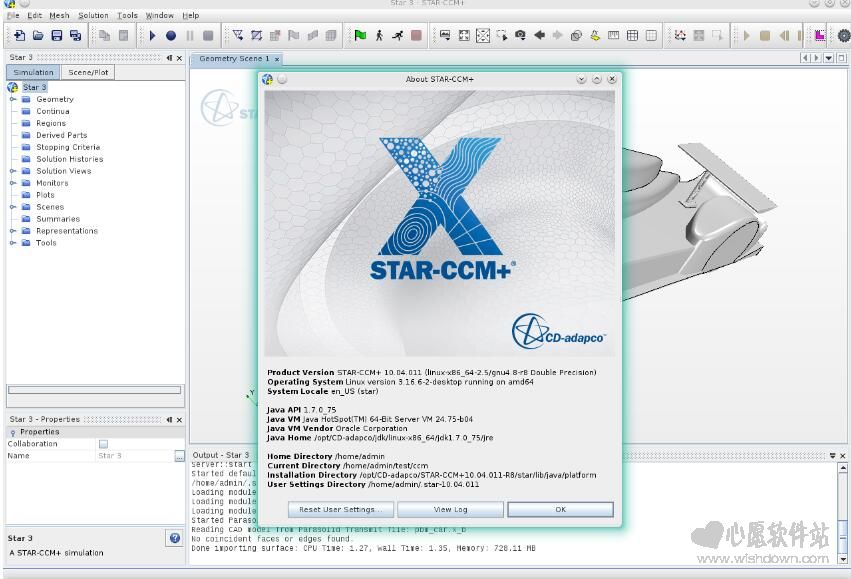851x579 pixels.
Task: Switch to the Scene/Plot tab
Action: 89,73
